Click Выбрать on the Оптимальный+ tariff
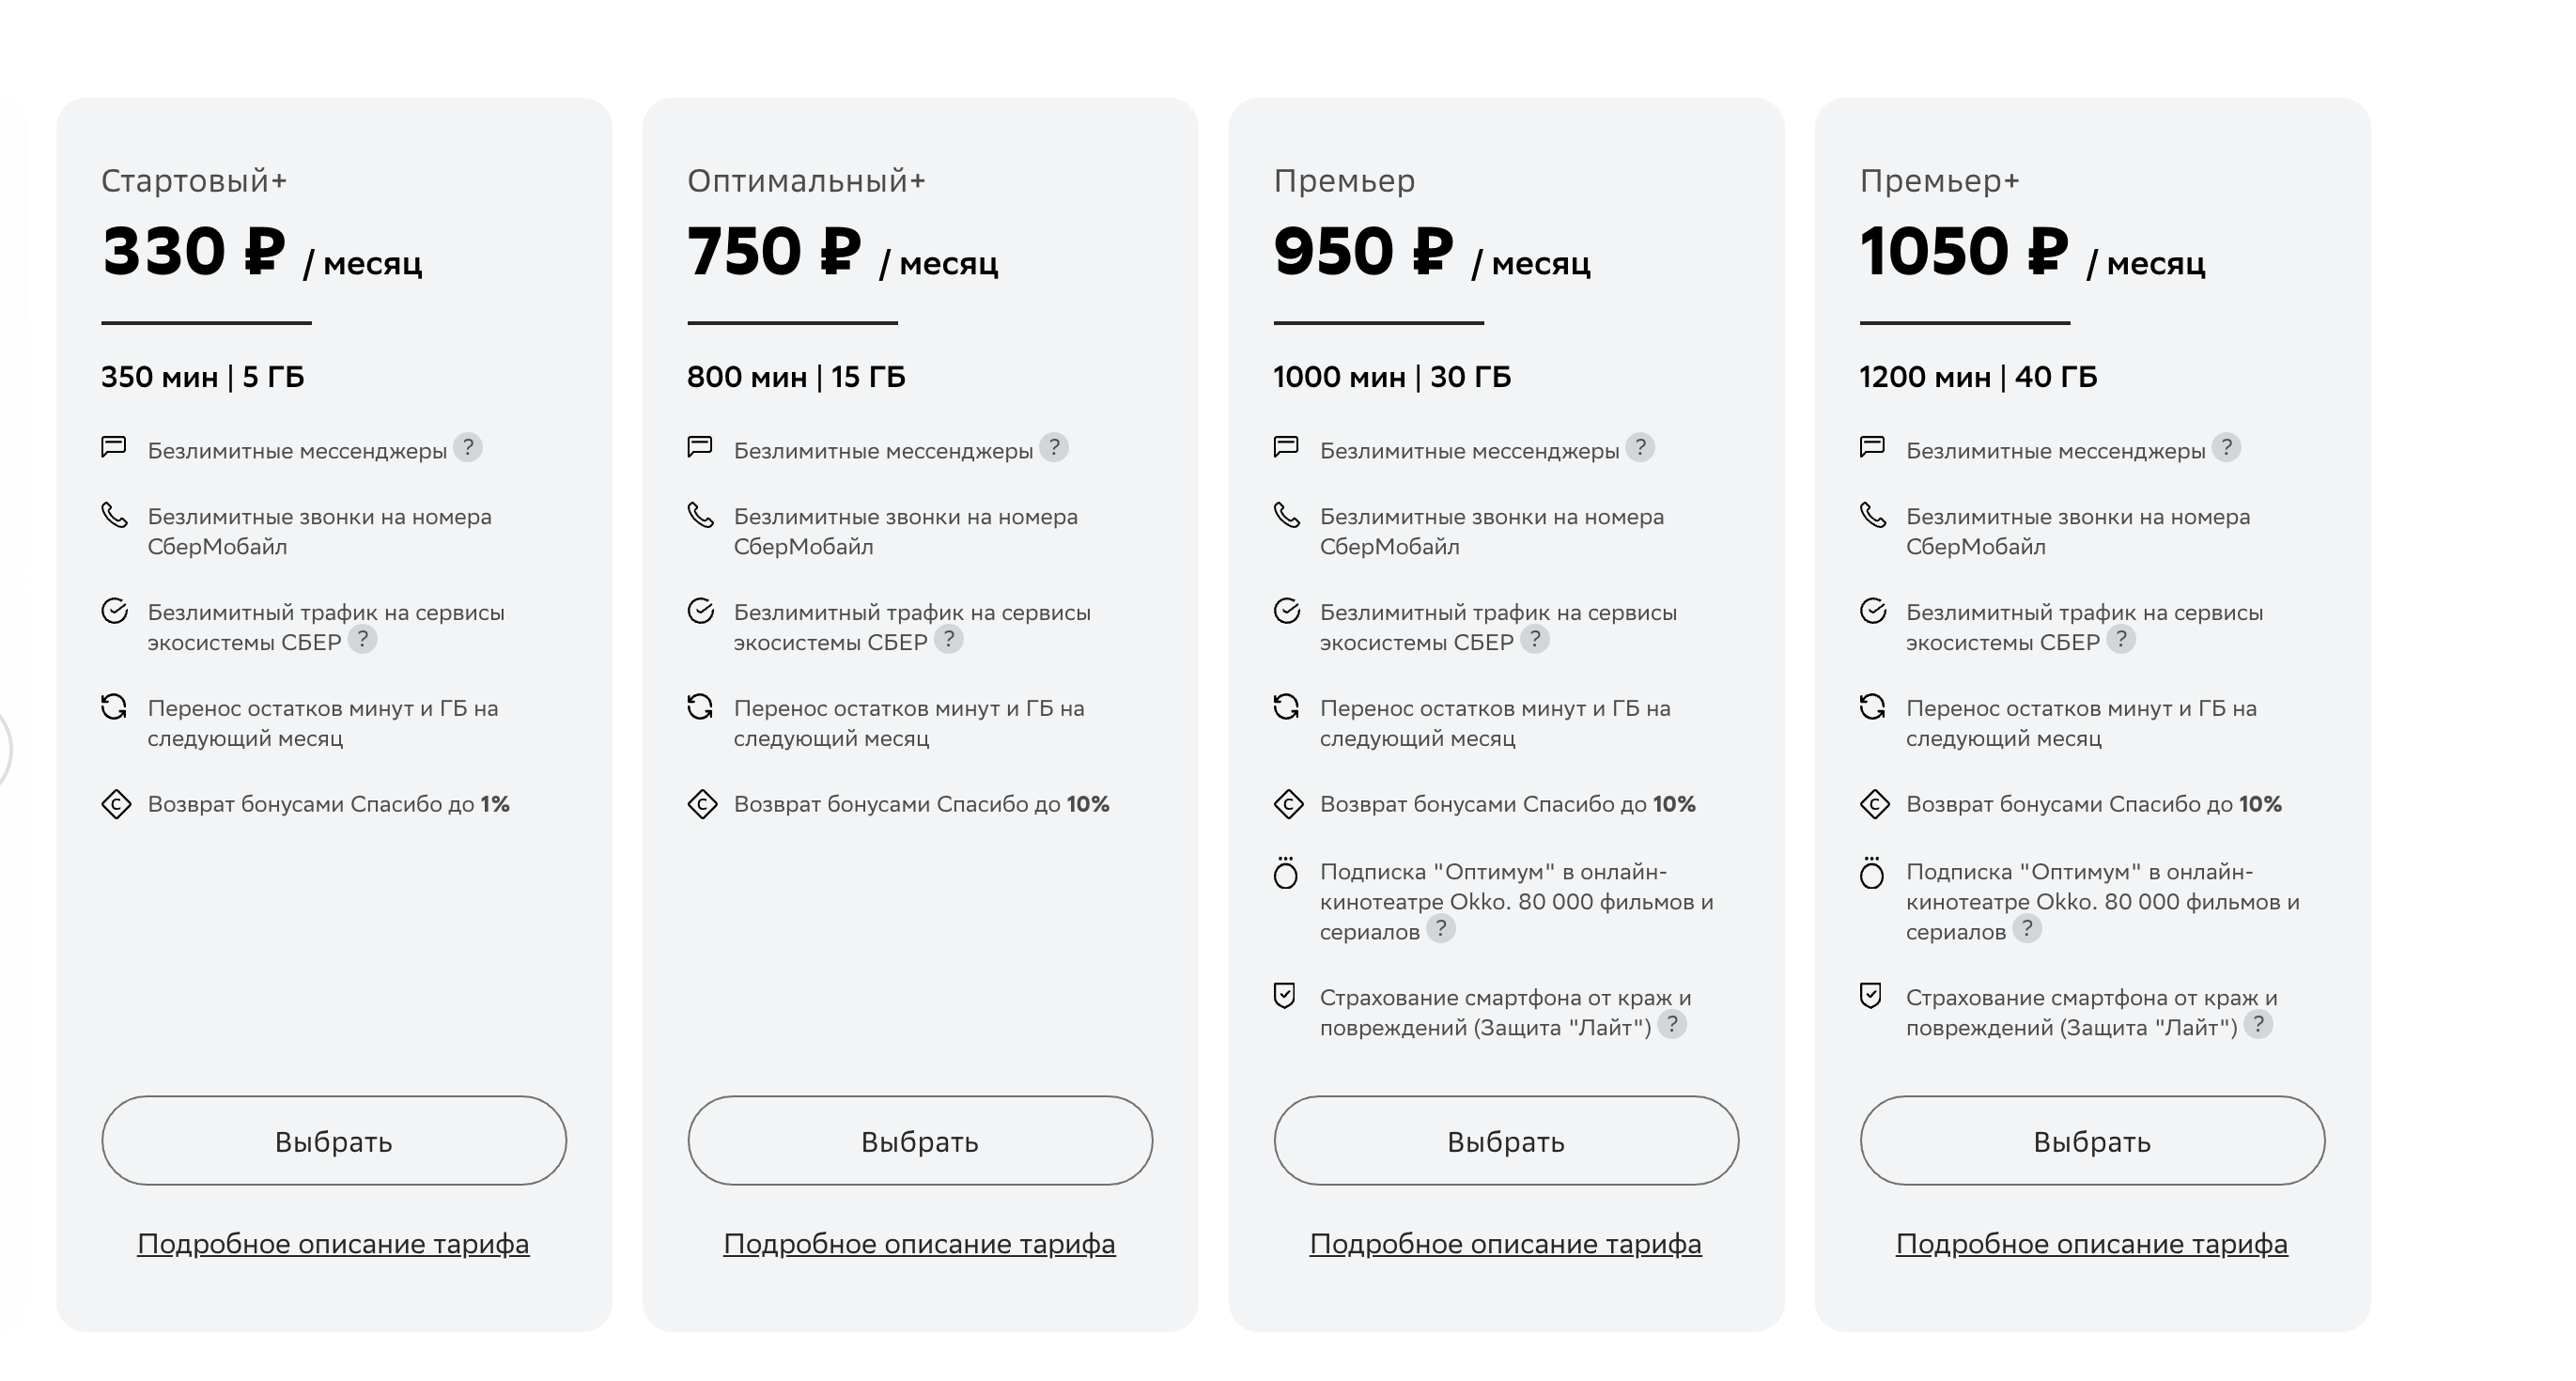 coord(920,1141)
